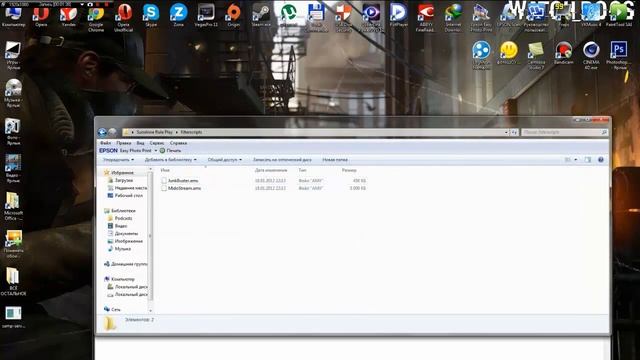Open the Camtasia Studio 7 icon
The width and height of the screenshot is (640, 360).
(x=536, y=56)
